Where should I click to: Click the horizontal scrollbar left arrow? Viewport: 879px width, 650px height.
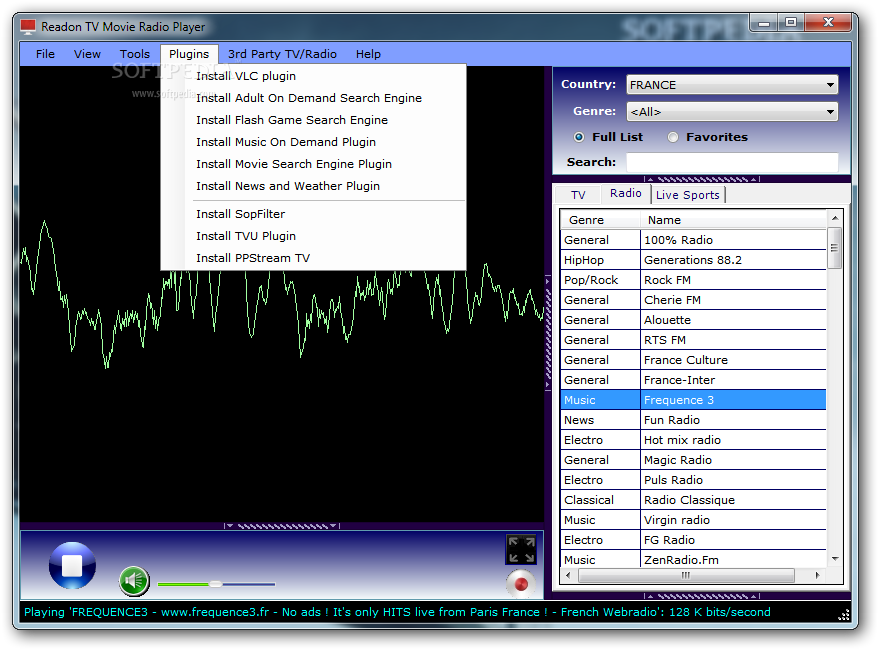pos(568,575)
